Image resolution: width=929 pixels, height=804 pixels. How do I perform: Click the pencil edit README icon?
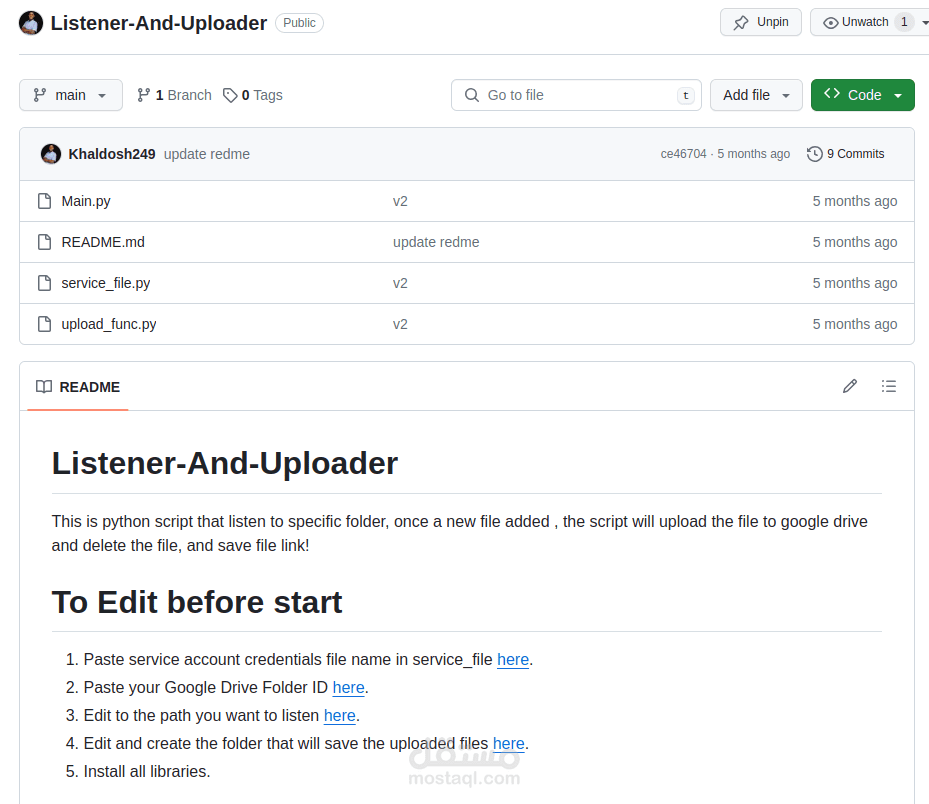point(850,386)
